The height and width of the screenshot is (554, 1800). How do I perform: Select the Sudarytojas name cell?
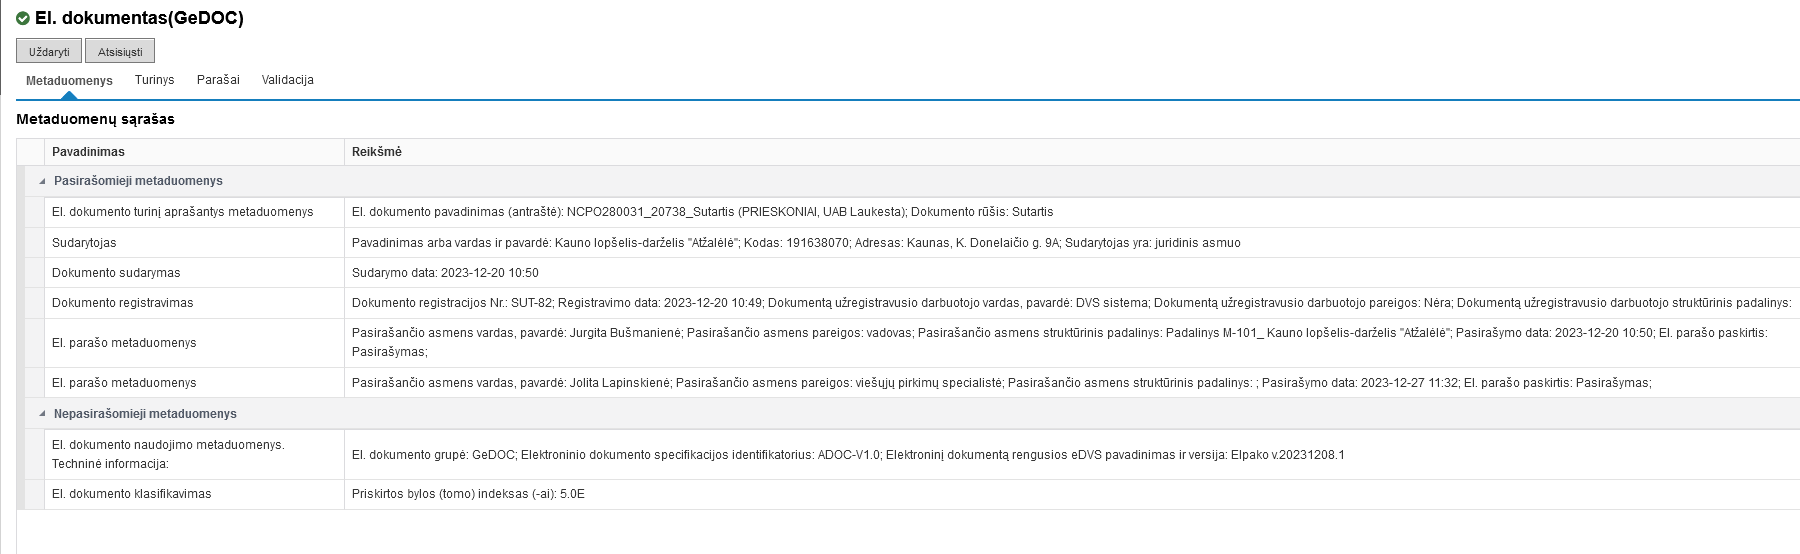(84, 243)
